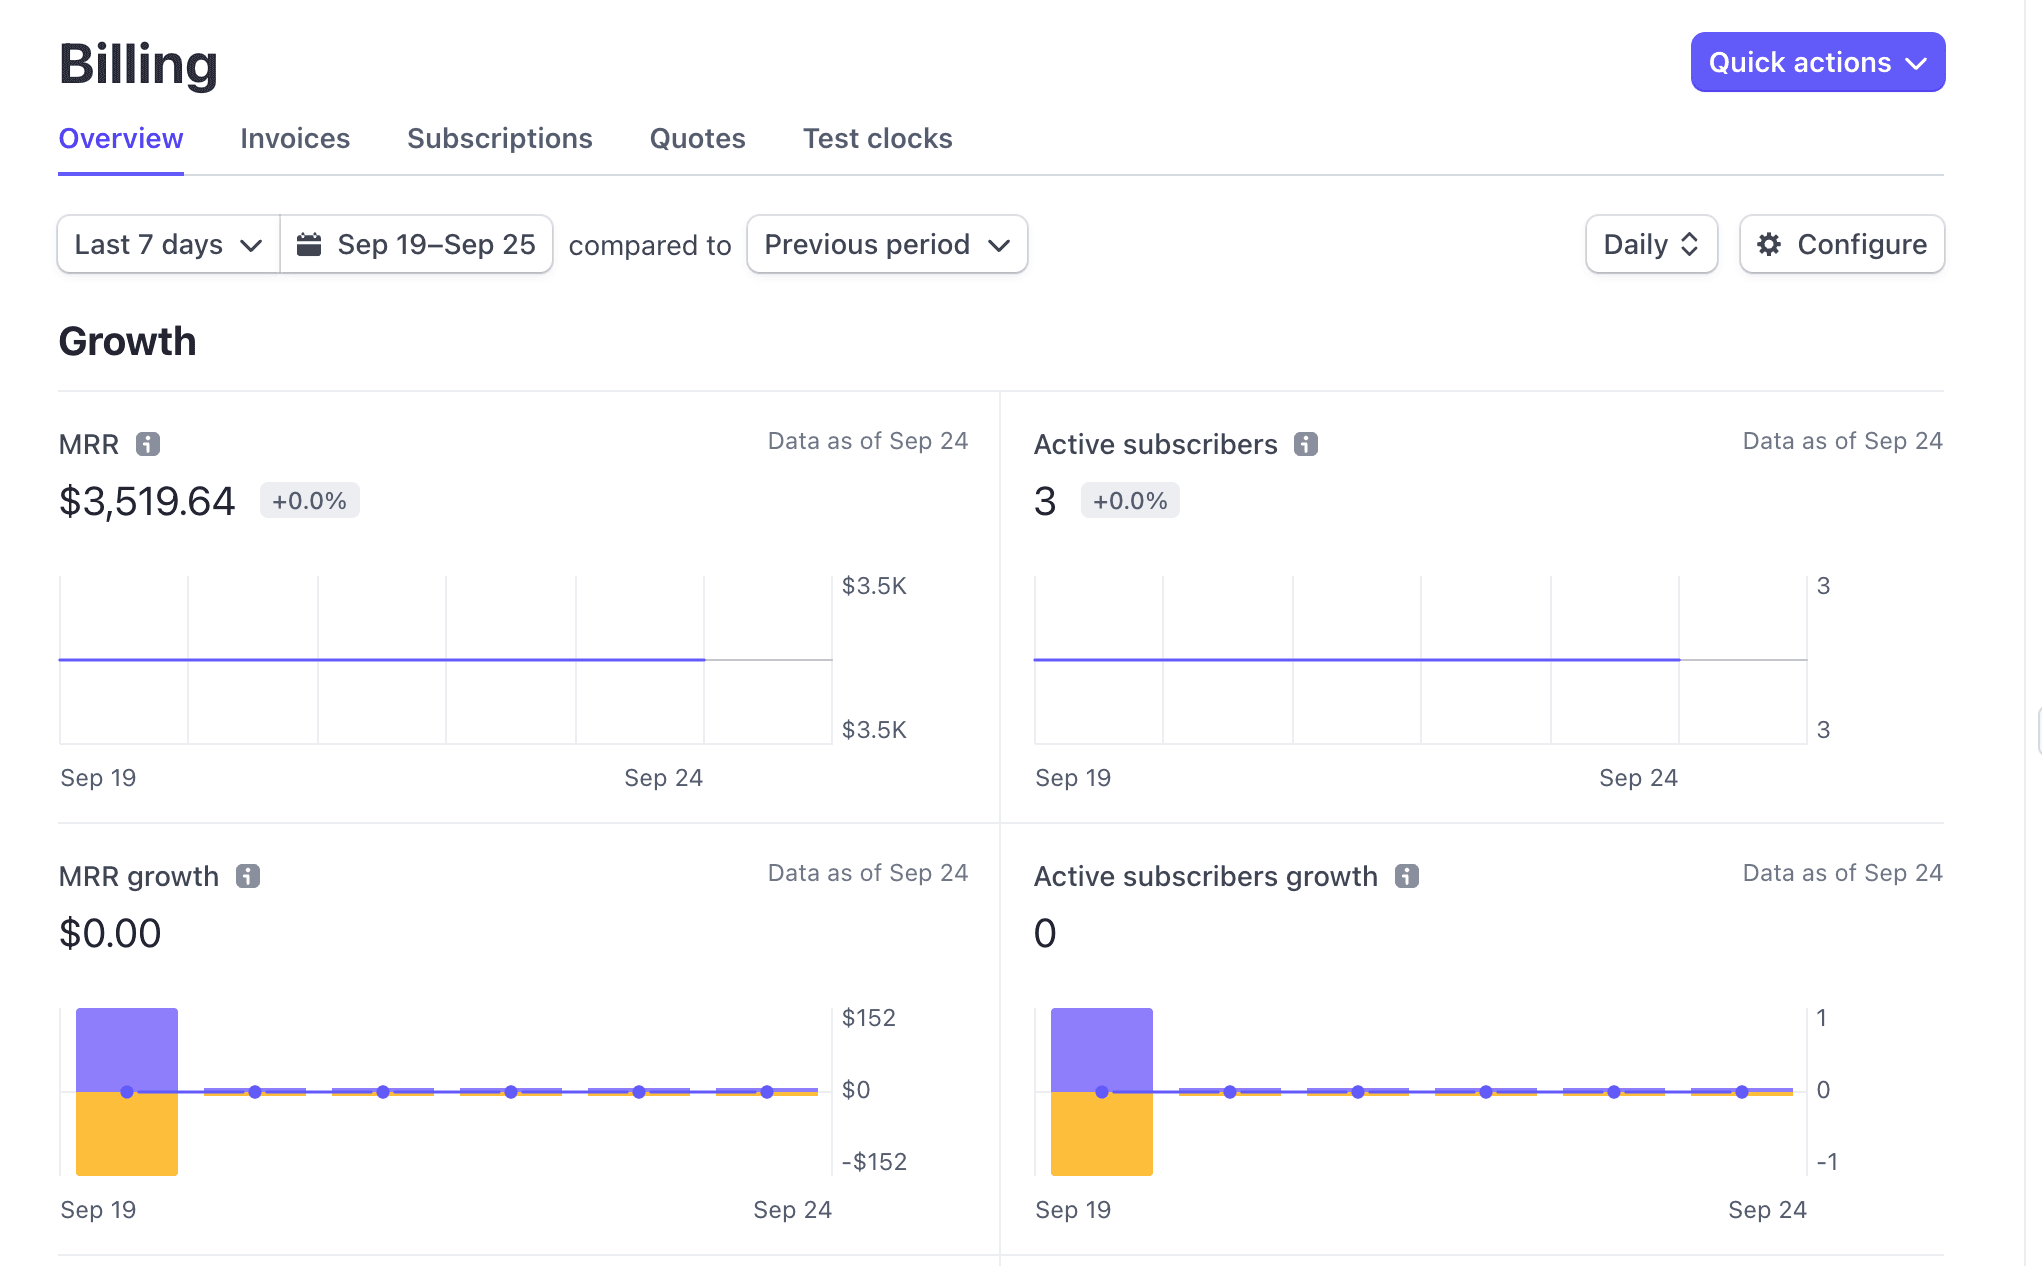Click the gear icon in Configure
Screen dimensions: 2042x1266
click(x=1769, y=244)
